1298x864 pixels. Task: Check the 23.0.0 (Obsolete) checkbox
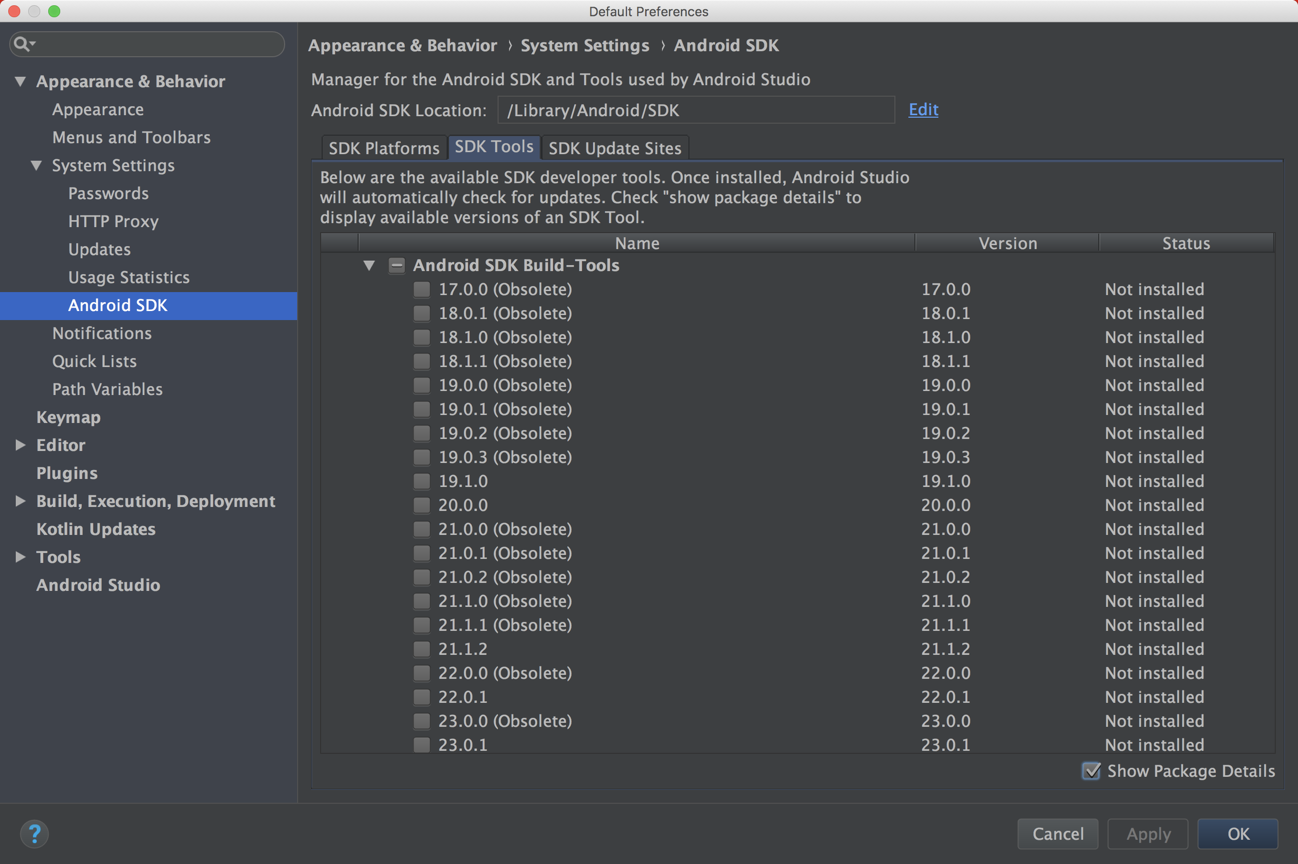422,721
